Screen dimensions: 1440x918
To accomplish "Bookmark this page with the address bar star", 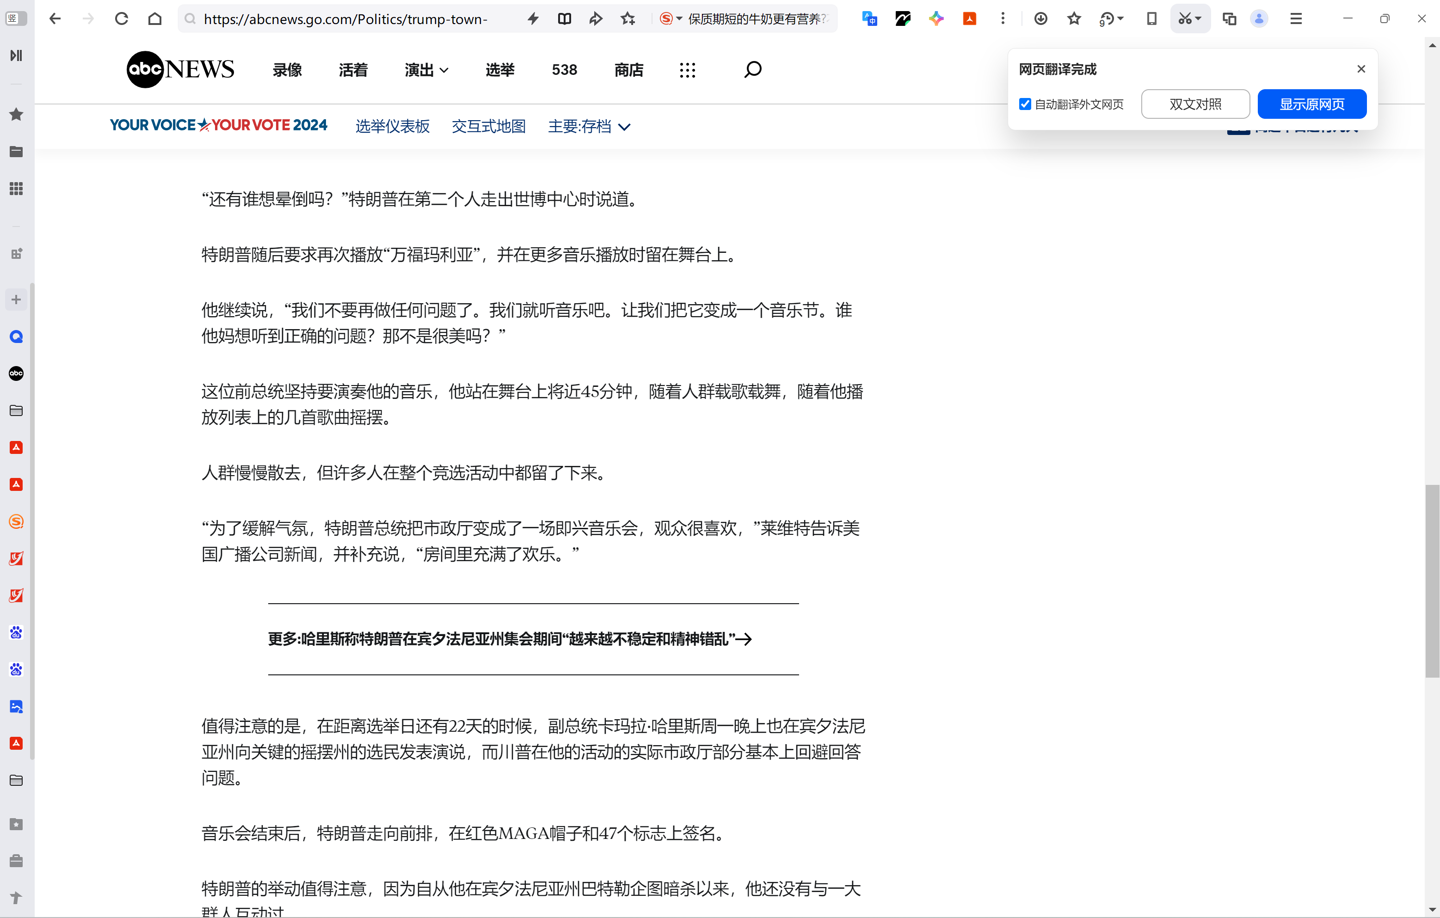I will pos(628,19).
